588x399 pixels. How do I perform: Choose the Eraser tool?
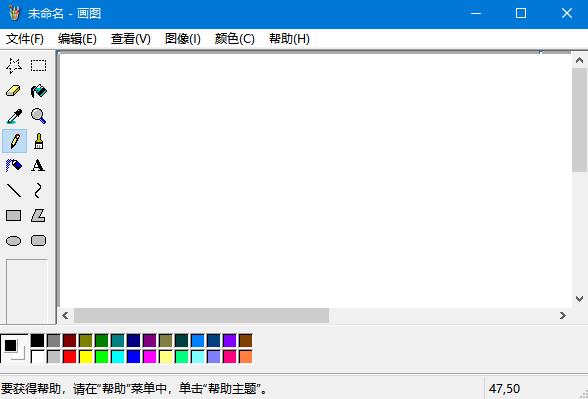click(14, 91)
